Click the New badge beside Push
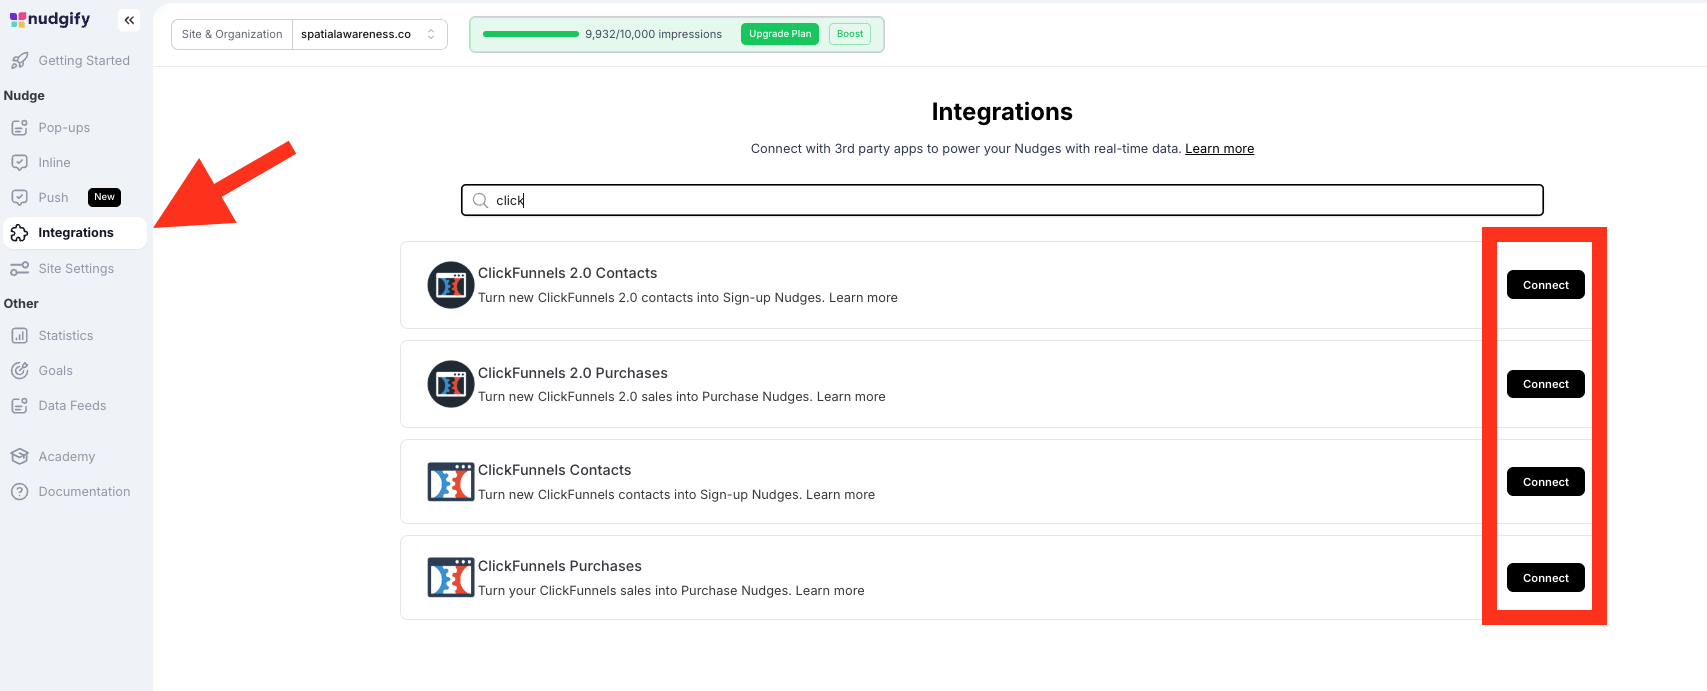 point(104,197)
